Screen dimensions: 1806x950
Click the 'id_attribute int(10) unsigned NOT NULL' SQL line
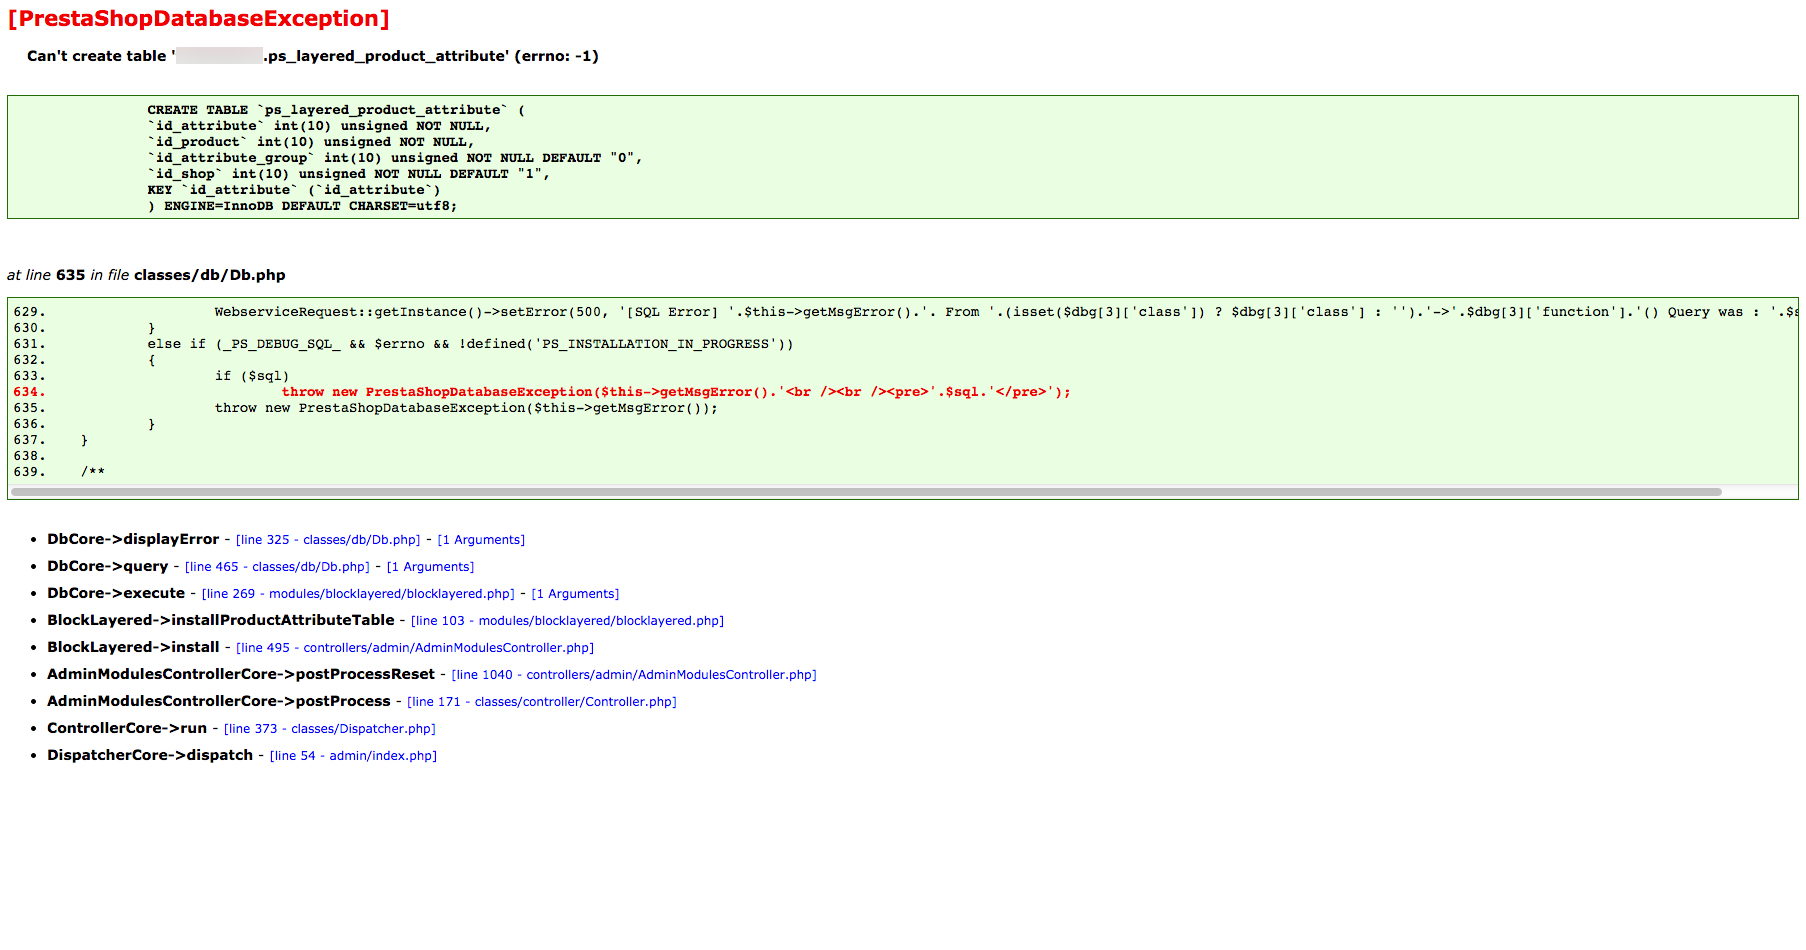319,126
